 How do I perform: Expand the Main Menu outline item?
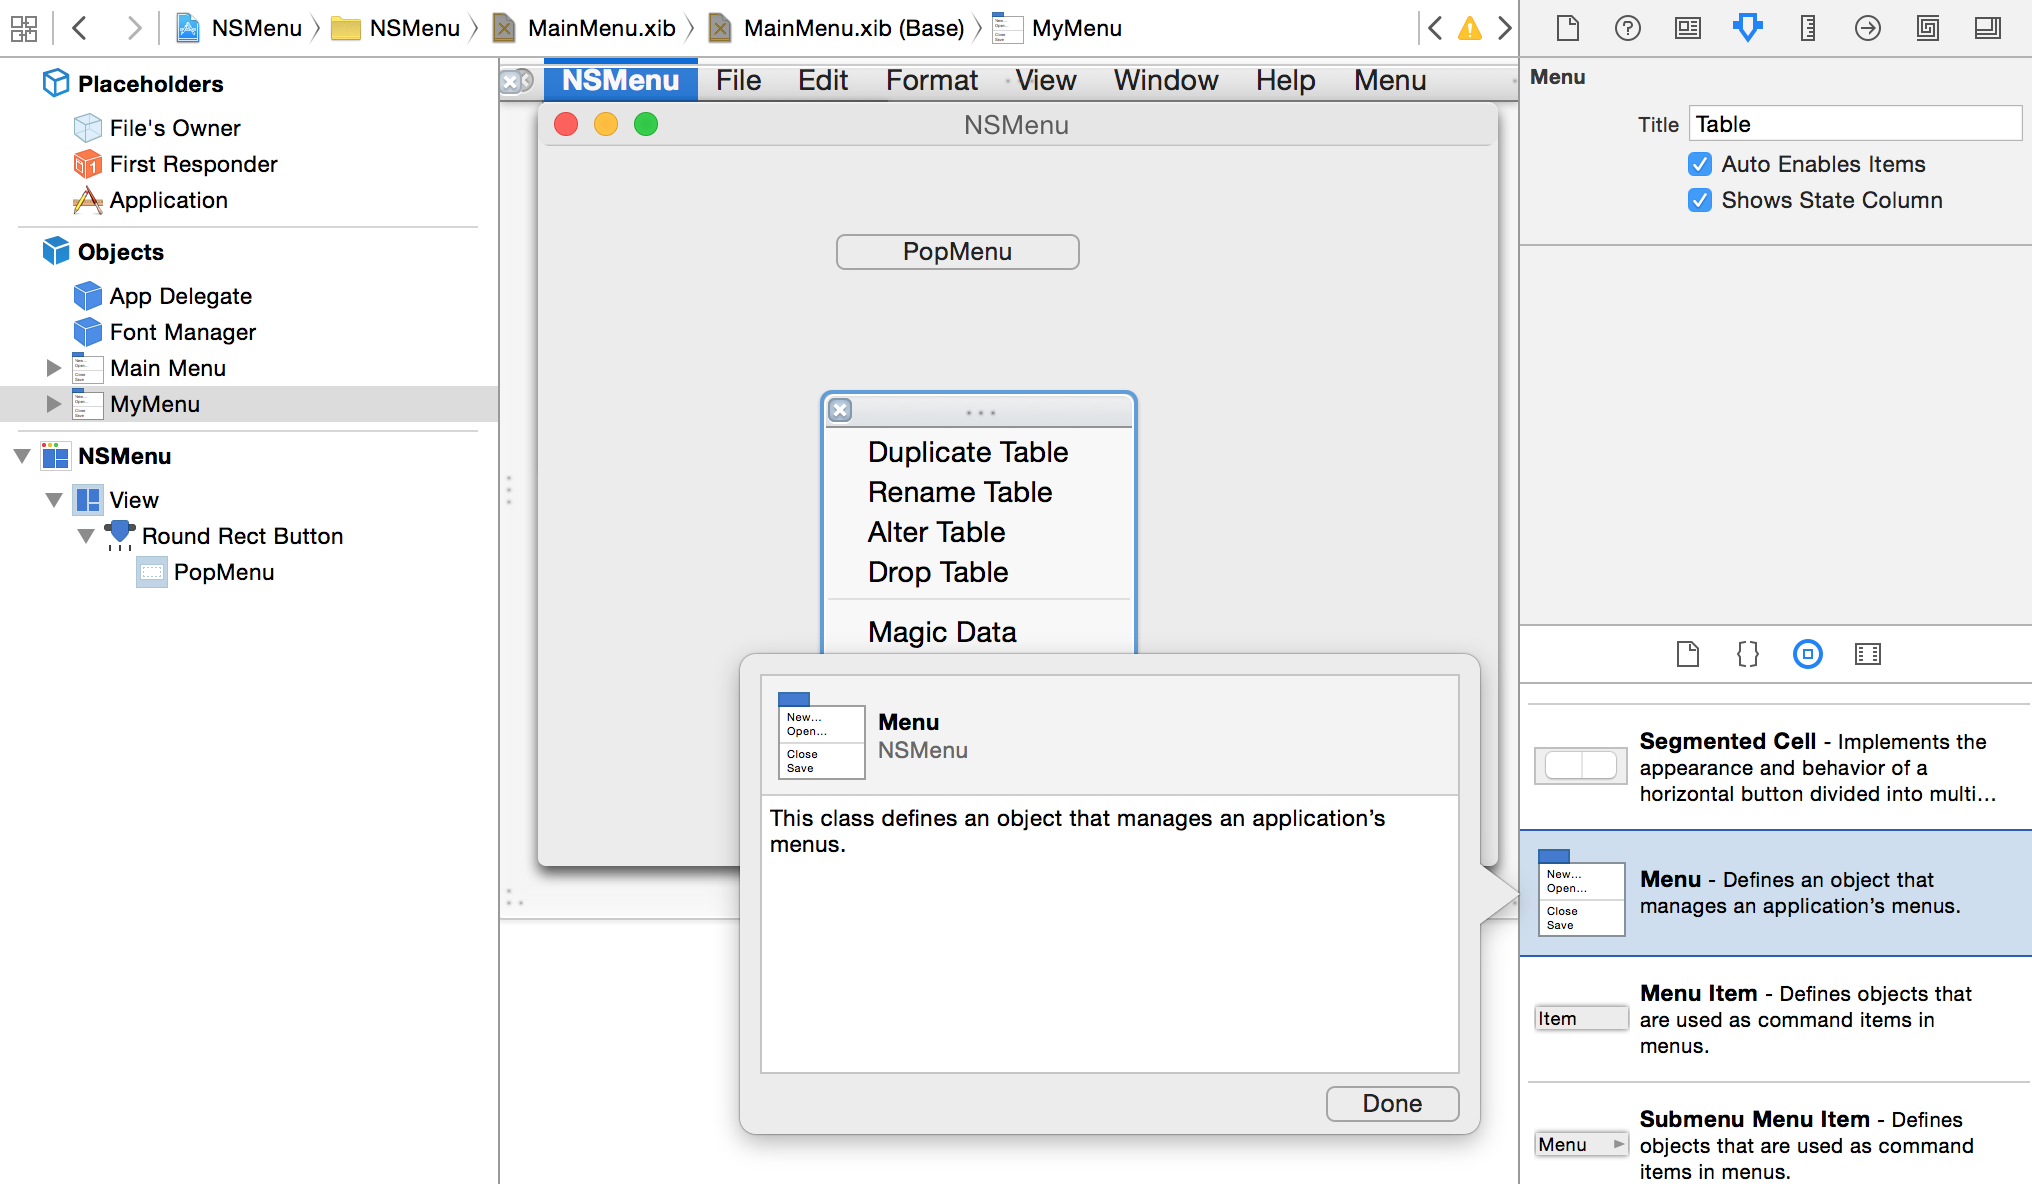point(54,368)
